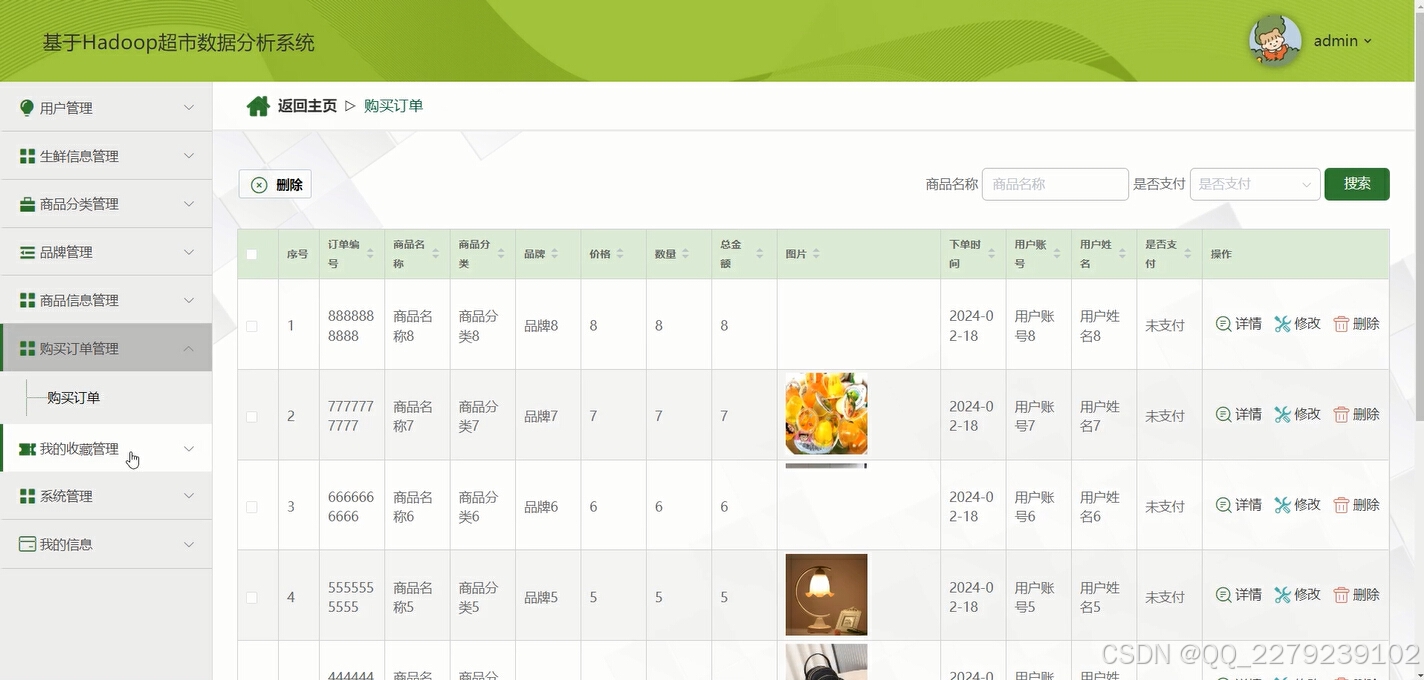Expand 品牌管理 with its chevron
This screenshot has width=1424, height=680.
(x=189, y=251)
